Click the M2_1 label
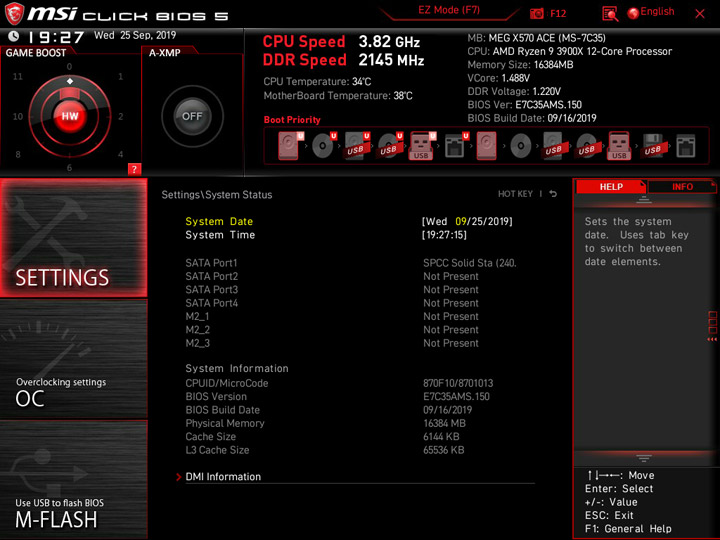Screen dimensions: 720x540 point(197,316)
